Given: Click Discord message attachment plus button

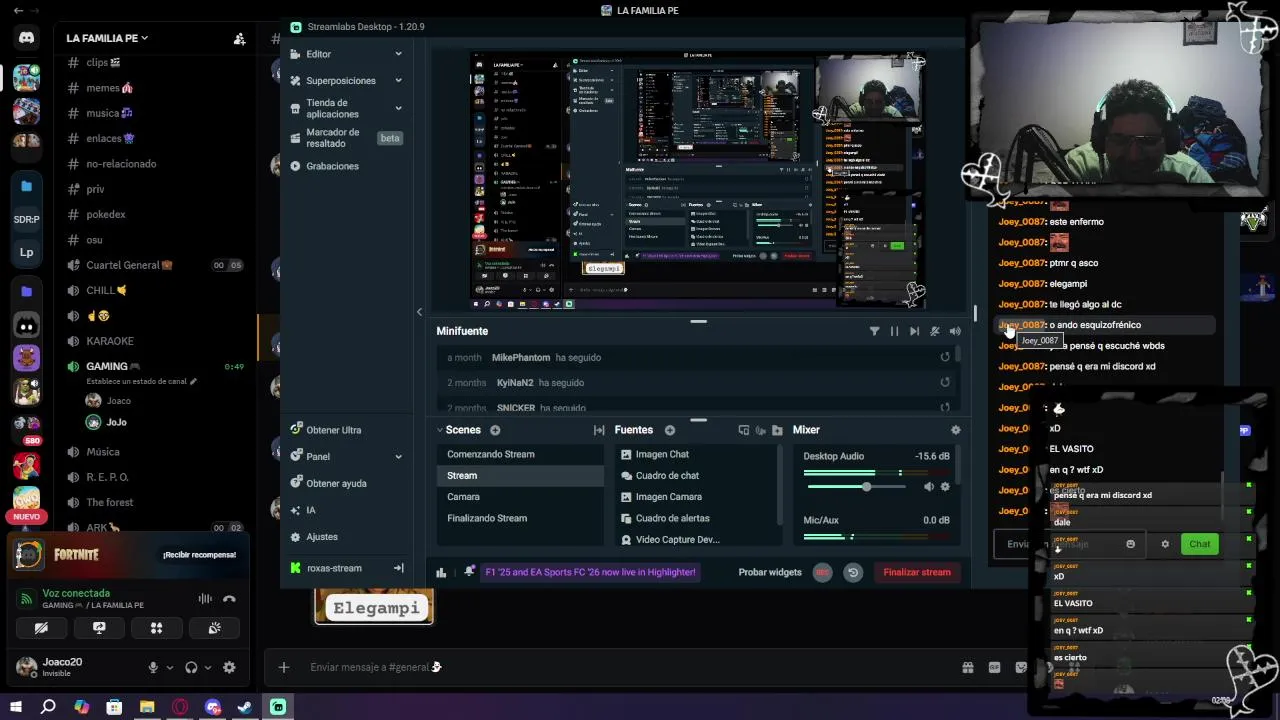Looking at the screenshot, I should [x=284, y=667].
